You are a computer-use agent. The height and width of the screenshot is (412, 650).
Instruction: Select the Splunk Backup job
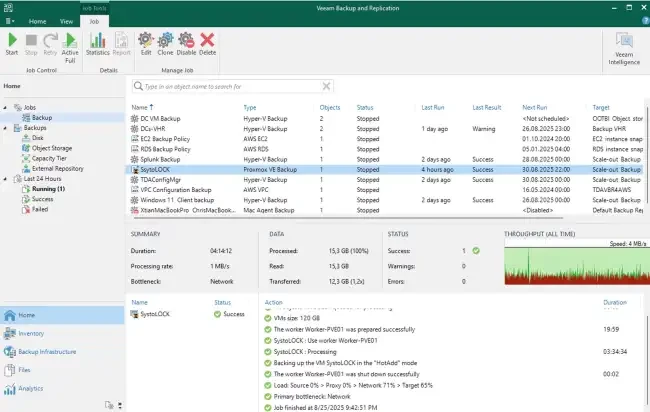pyautogui.click(x=385, y=159)
